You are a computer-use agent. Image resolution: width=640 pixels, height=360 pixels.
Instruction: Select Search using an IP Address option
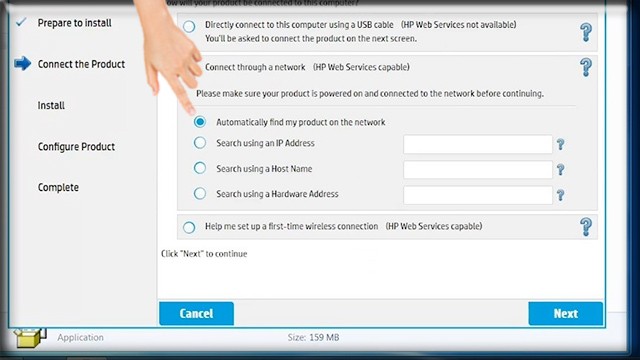pos(200,143)
